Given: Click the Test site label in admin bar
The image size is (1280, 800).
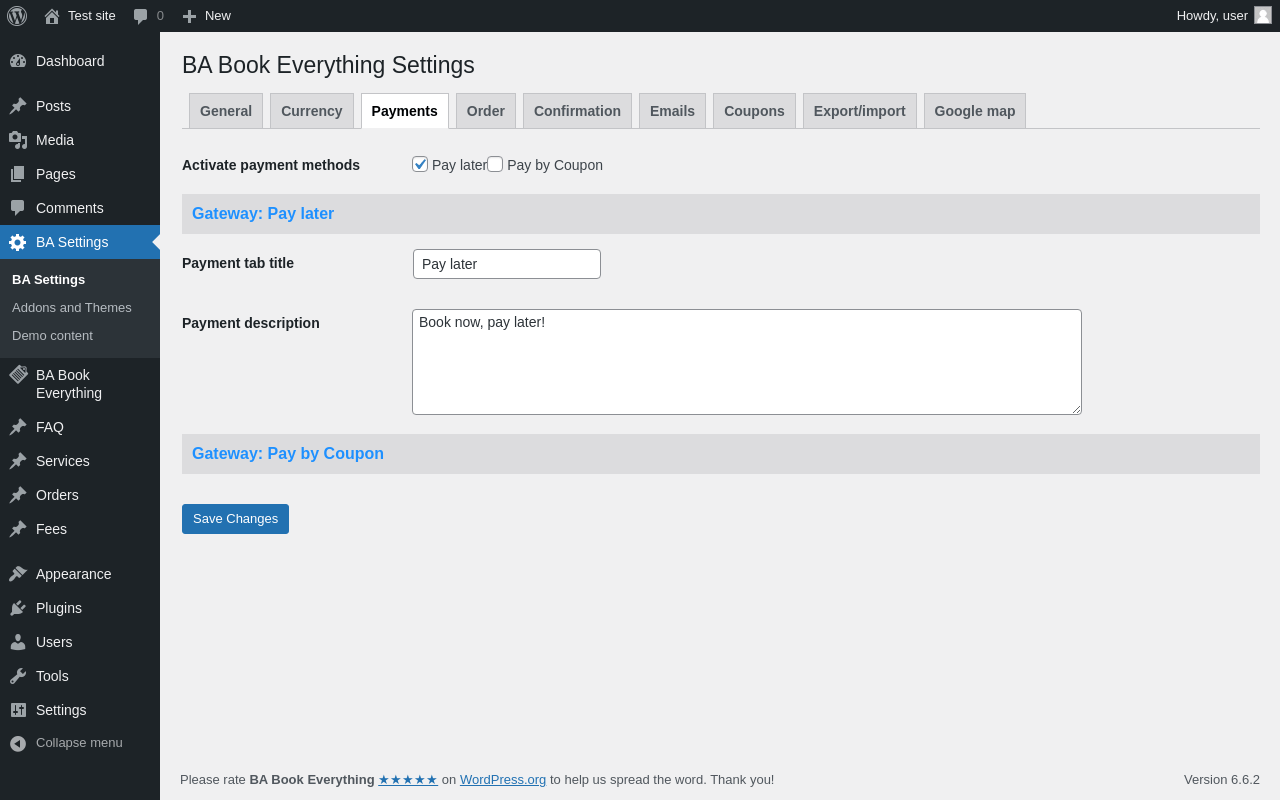Looking at the screenshot, I should click(x=92, y=16).
